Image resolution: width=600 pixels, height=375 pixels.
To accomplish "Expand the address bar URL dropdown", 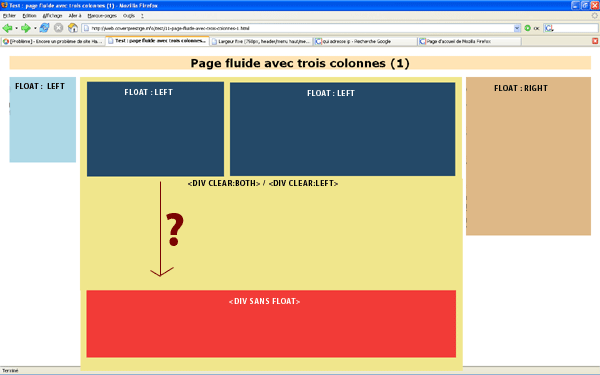I will tap(517, 28).
